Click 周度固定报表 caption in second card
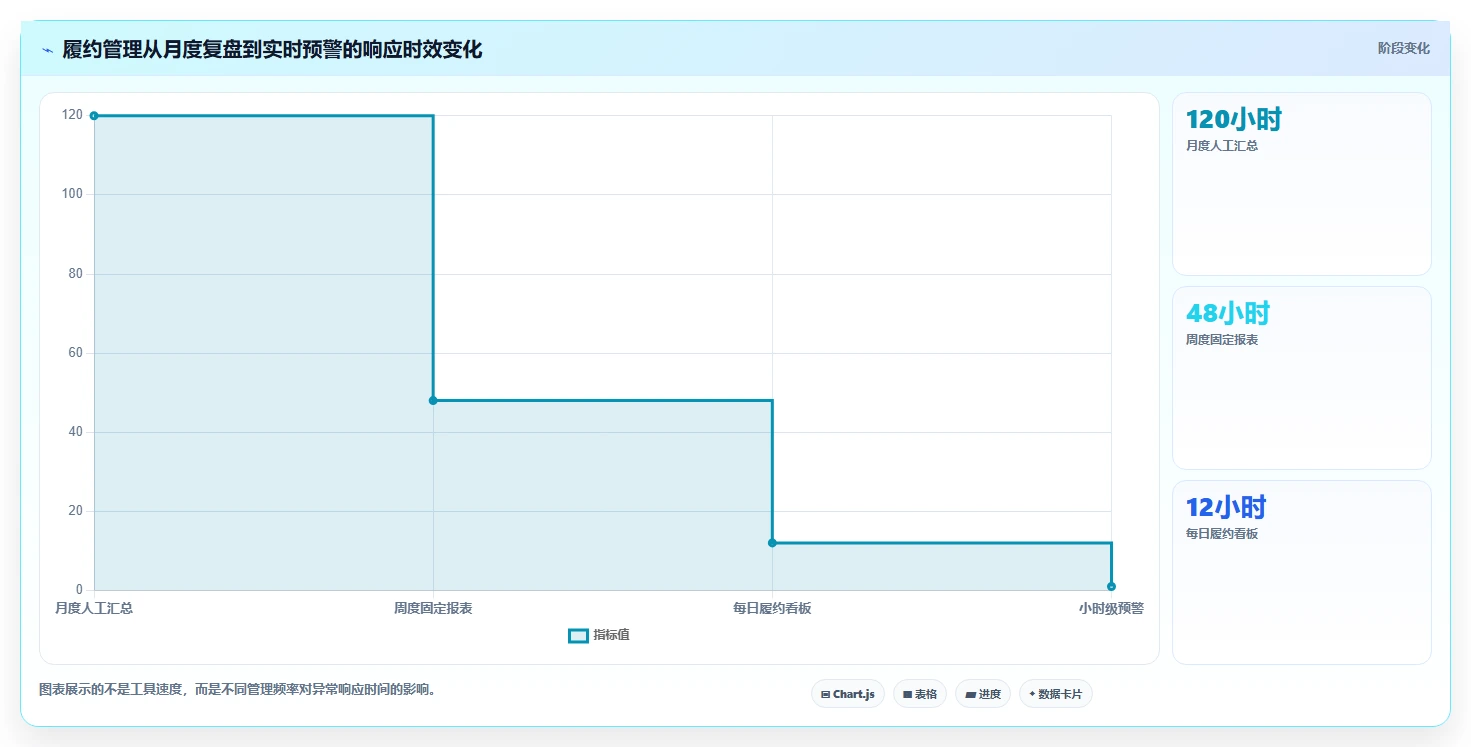This screenshot has width=1471, height=747. 1222,340
